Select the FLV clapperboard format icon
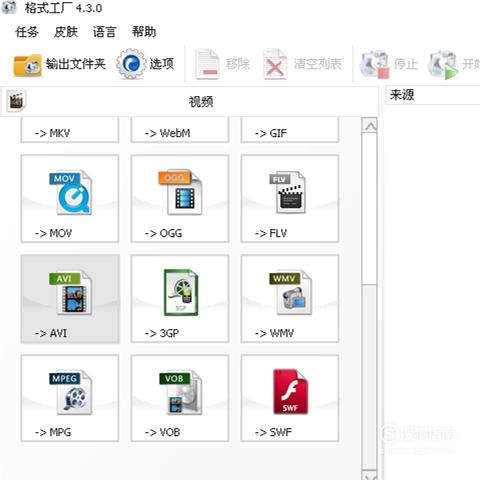The width and height of the screenshot is (480, 480). pos(287,193)
